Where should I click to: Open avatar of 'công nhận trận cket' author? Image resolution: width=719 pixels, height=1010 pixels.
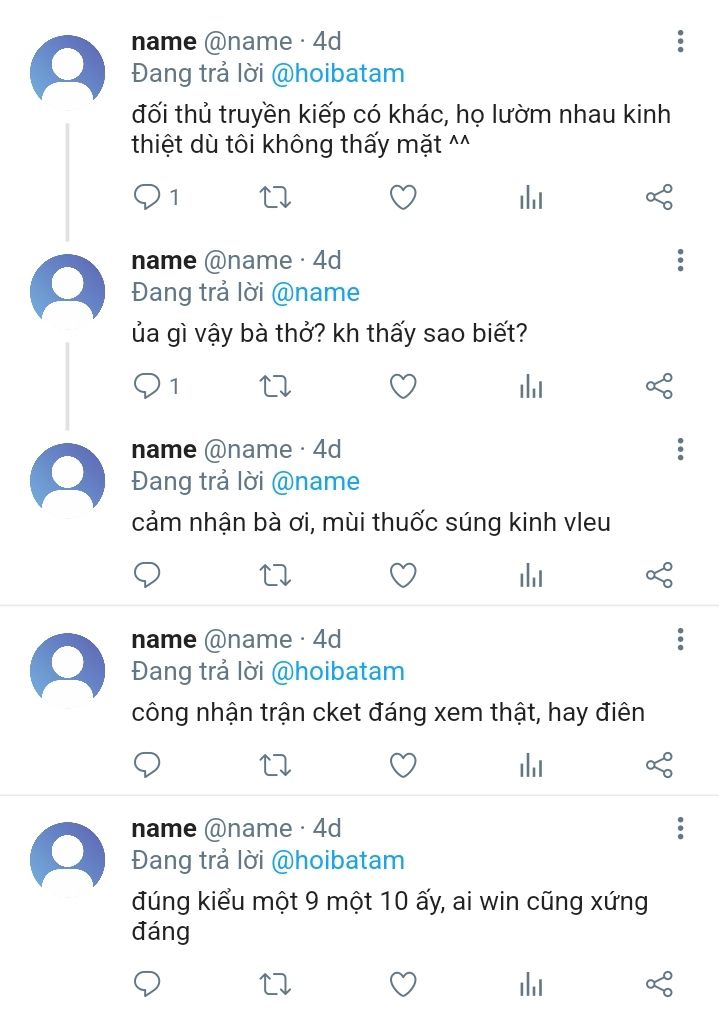click(x=68, y=669)
